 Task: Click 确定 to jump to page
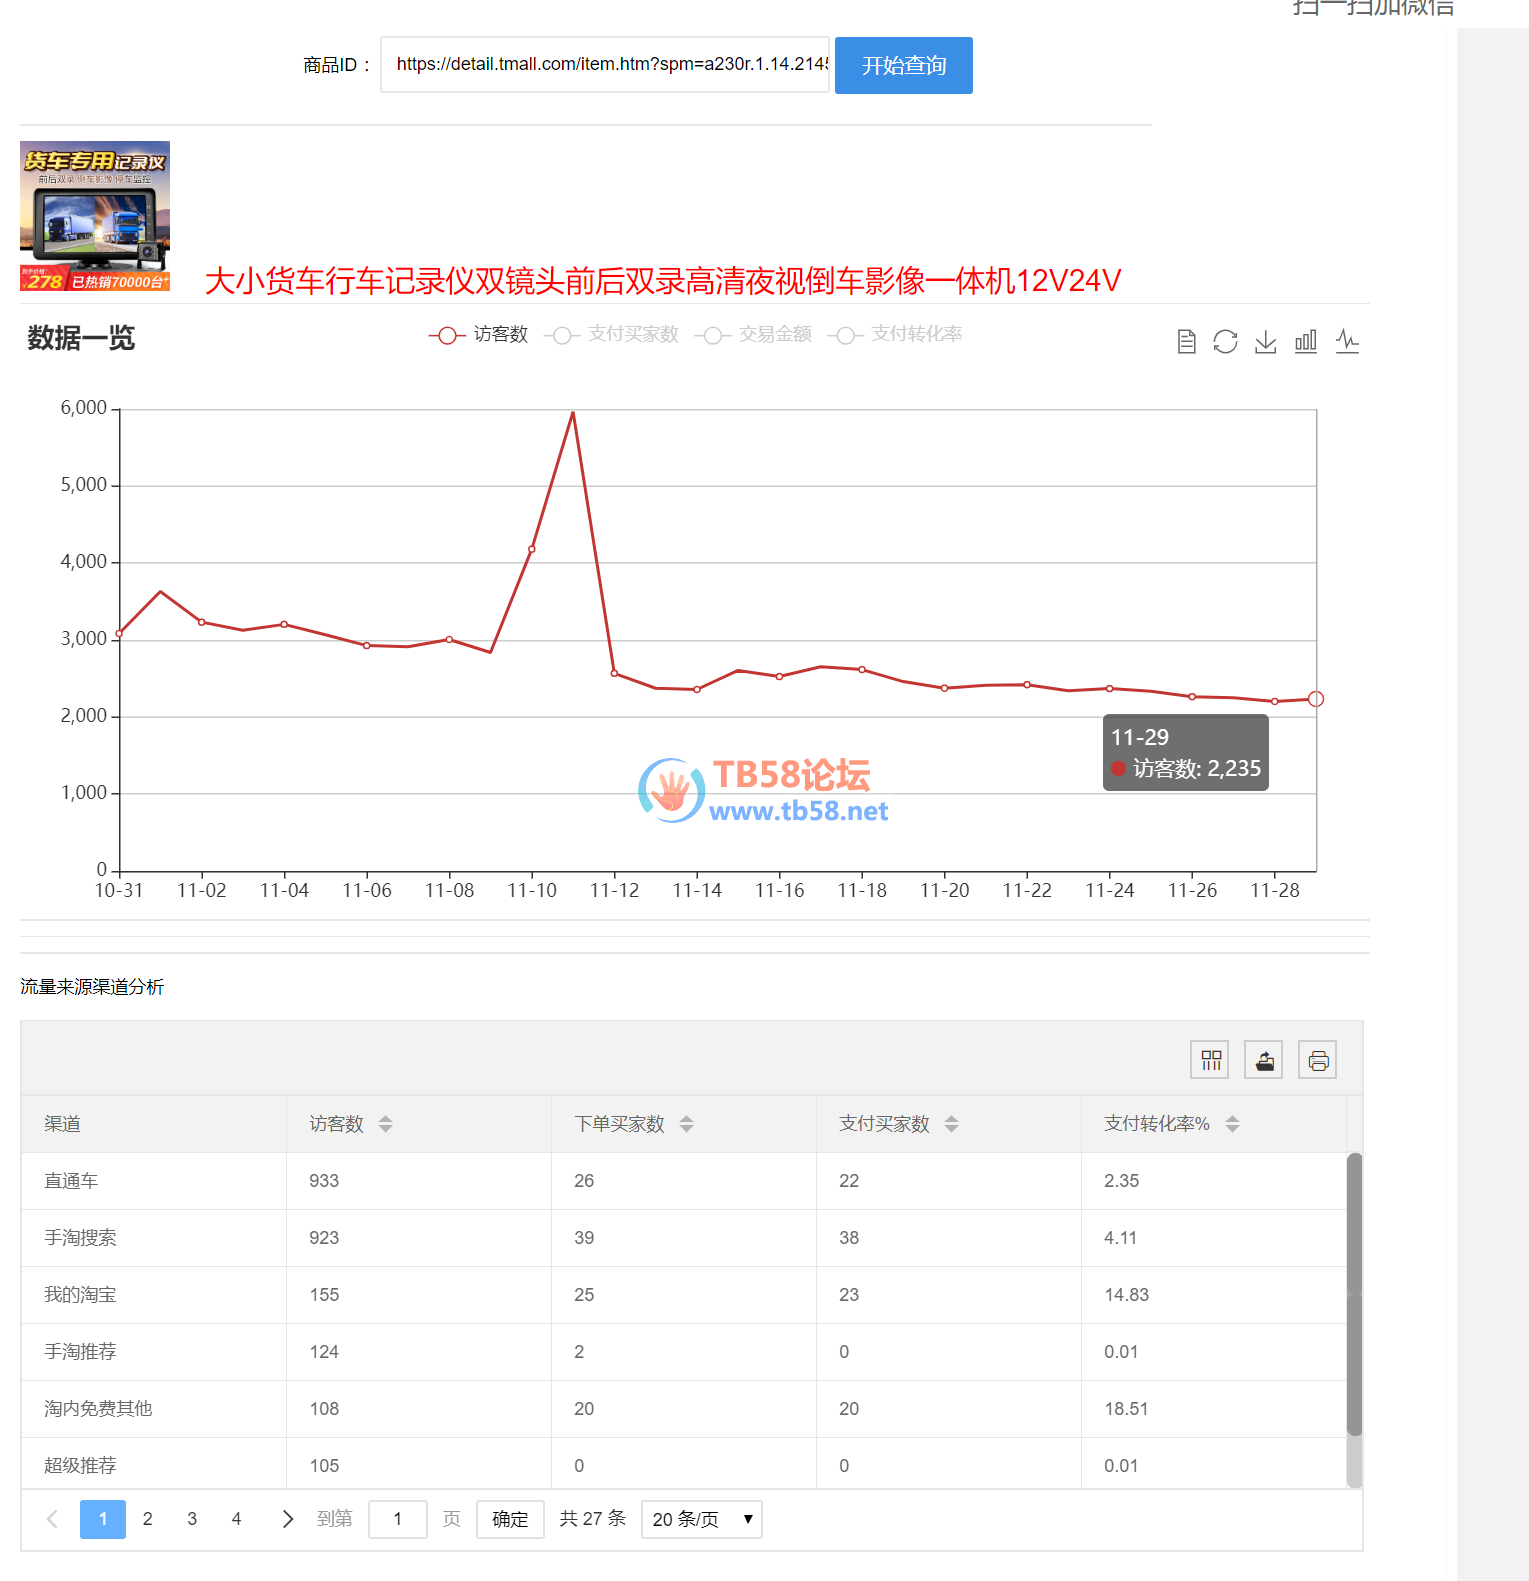coord(510,1519)
